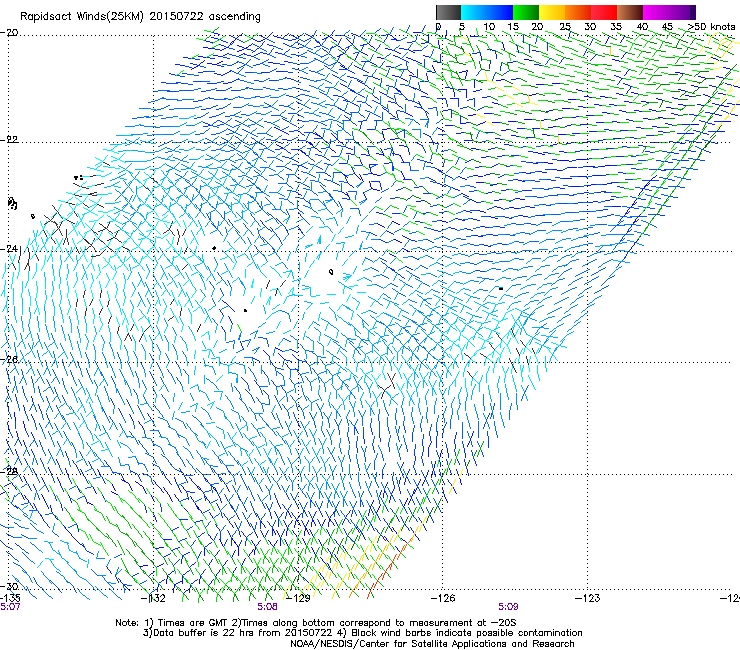Screen dimensions: 740x650
Task: Select the orange 25-30 knots legend segment
Action: pos(578,12)
